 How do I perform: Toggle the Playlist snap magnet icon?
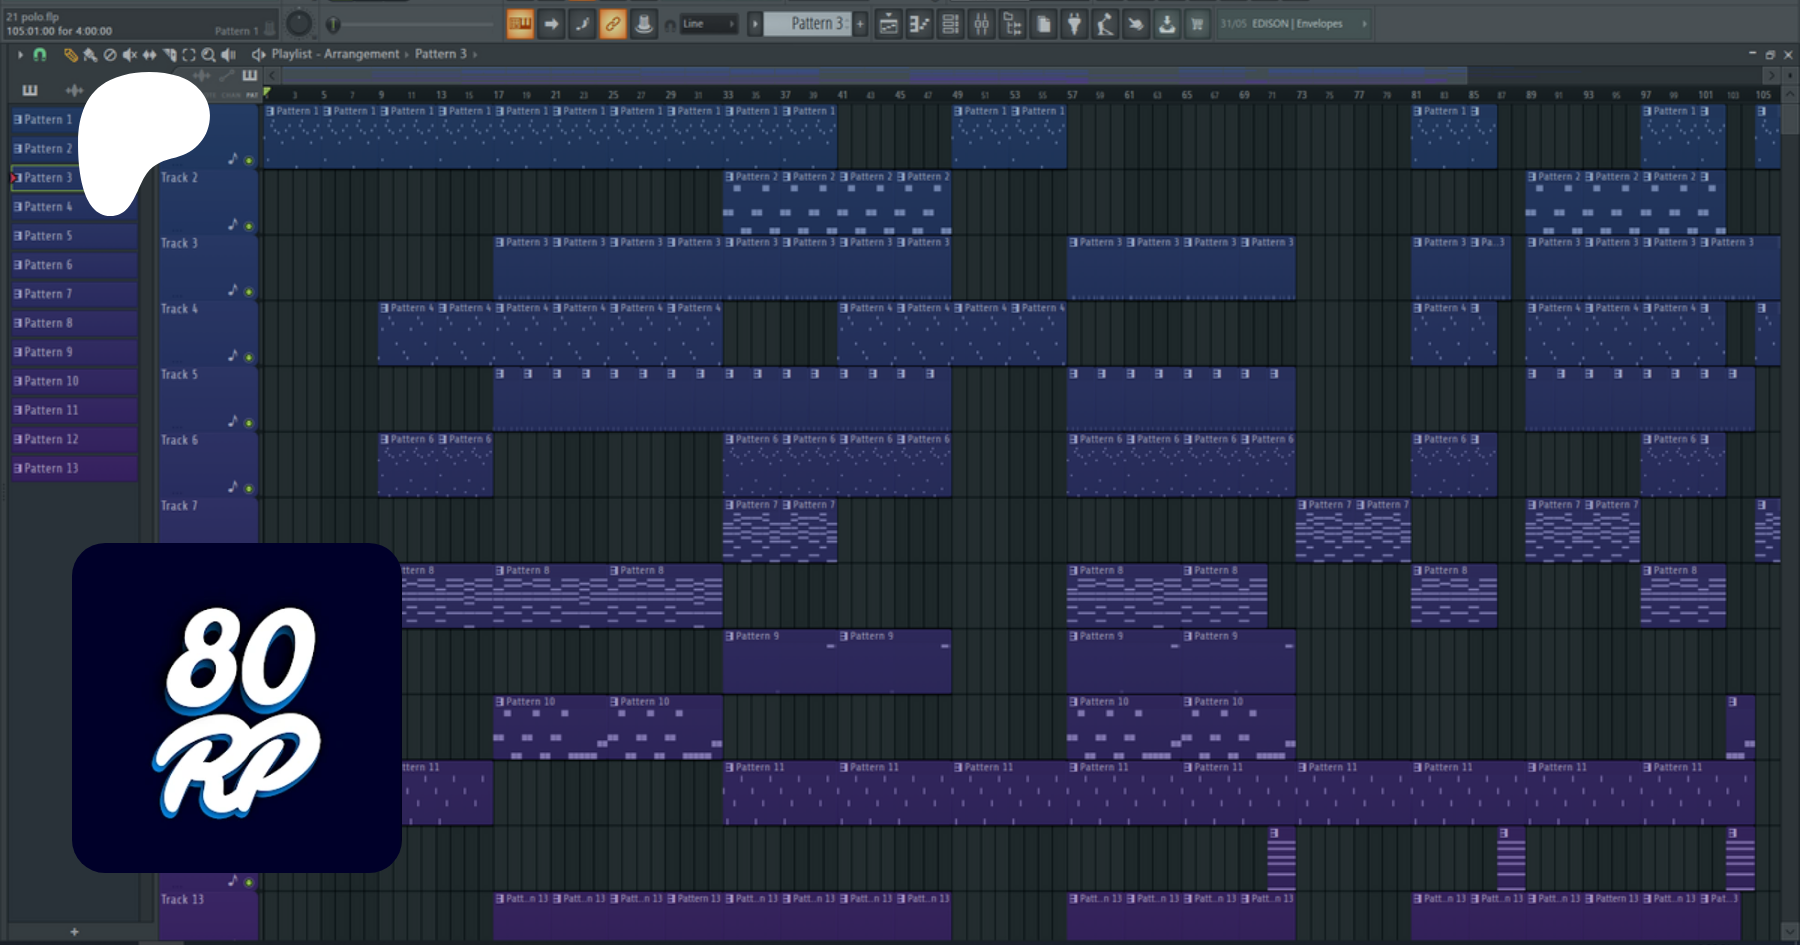40,55
